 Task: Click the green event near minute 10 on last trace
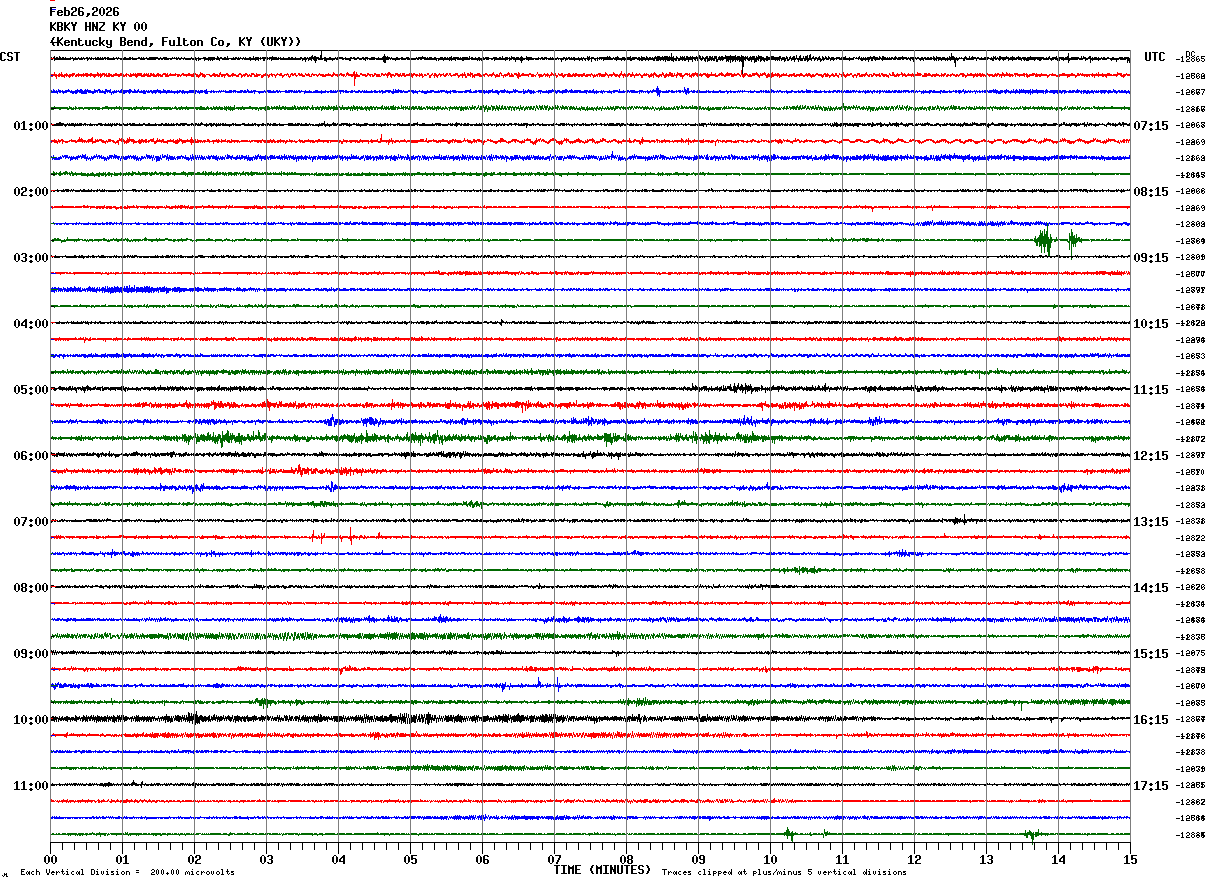tap(788, 833)
